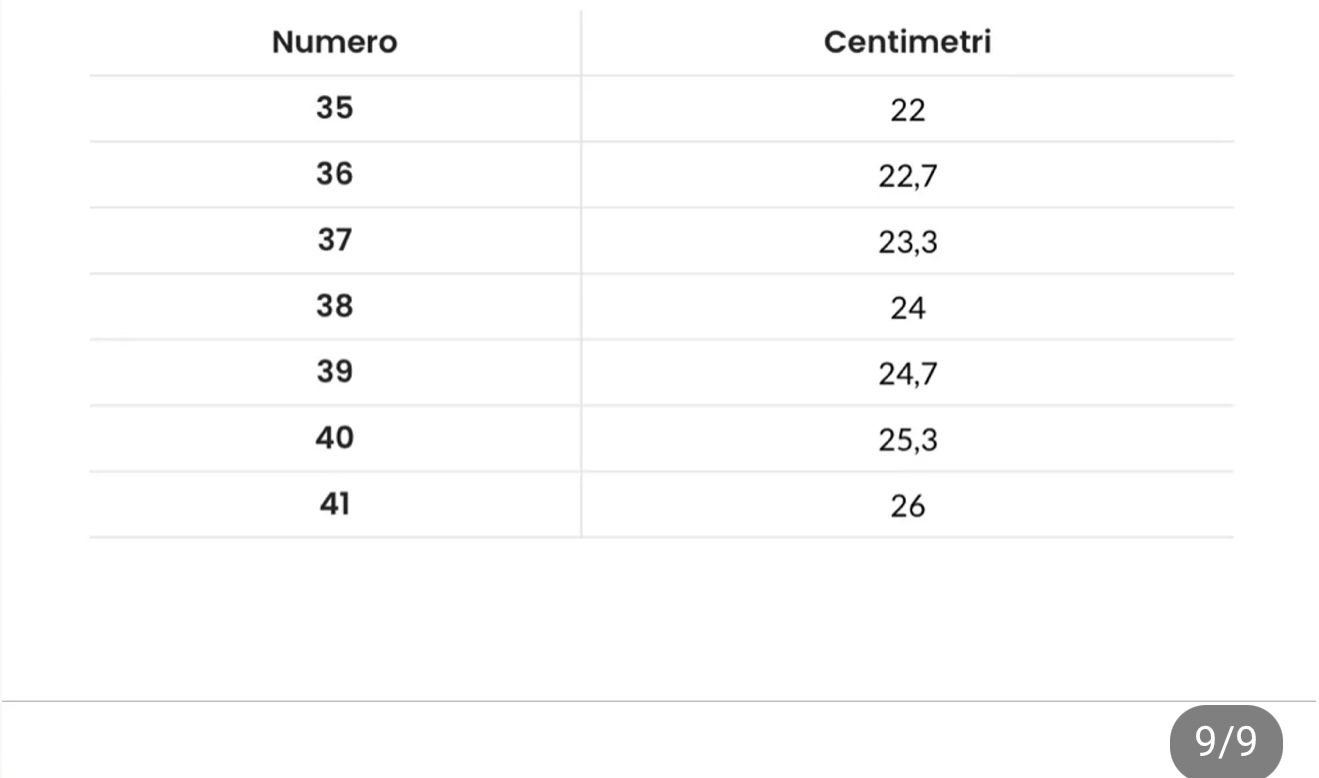The height and width of the screenshot is (778, 1319).
Task: Select size number 41 cell
Action: [x=334, y=504]
